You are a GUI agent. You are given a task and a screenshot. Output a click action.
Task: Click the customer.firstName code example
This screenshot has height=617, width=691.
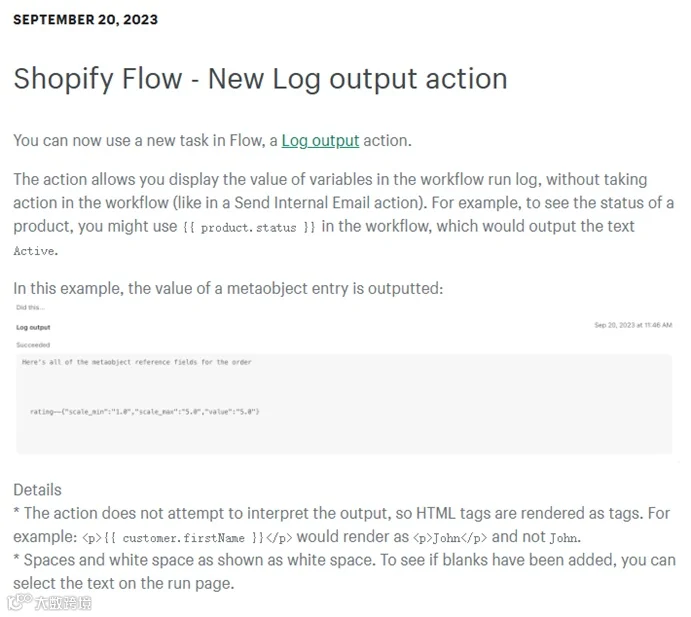pyautogui.click(x=187, y=538)
